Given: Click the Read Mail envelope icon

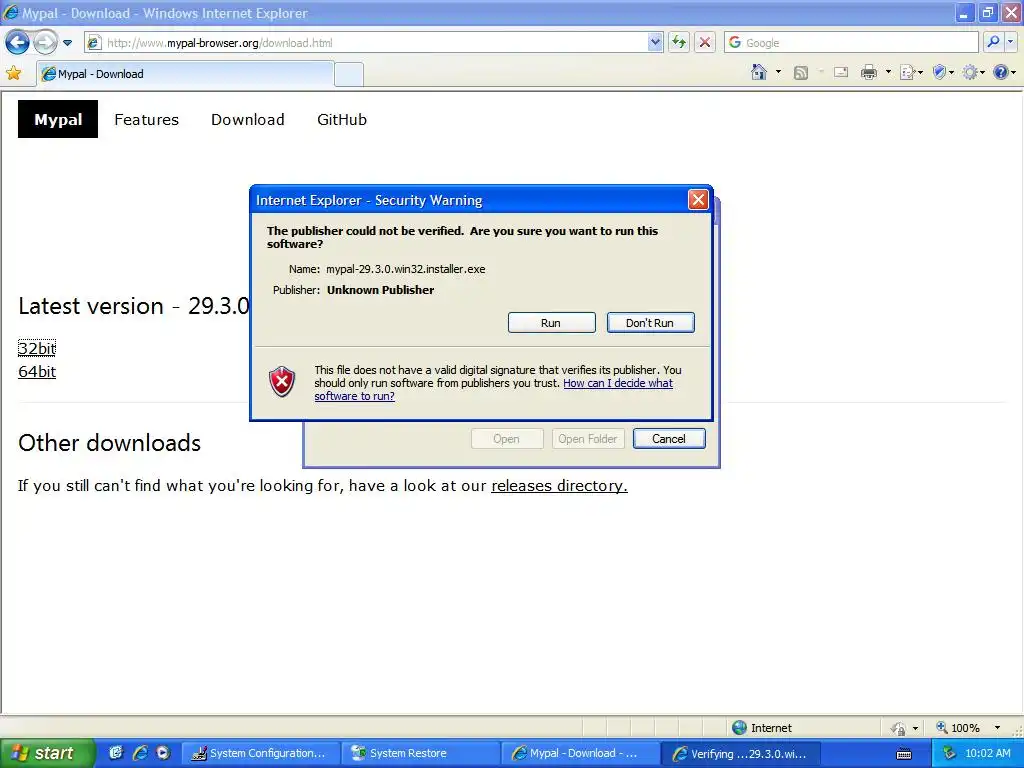Looking at the screenshot, I should coord(841,72).
